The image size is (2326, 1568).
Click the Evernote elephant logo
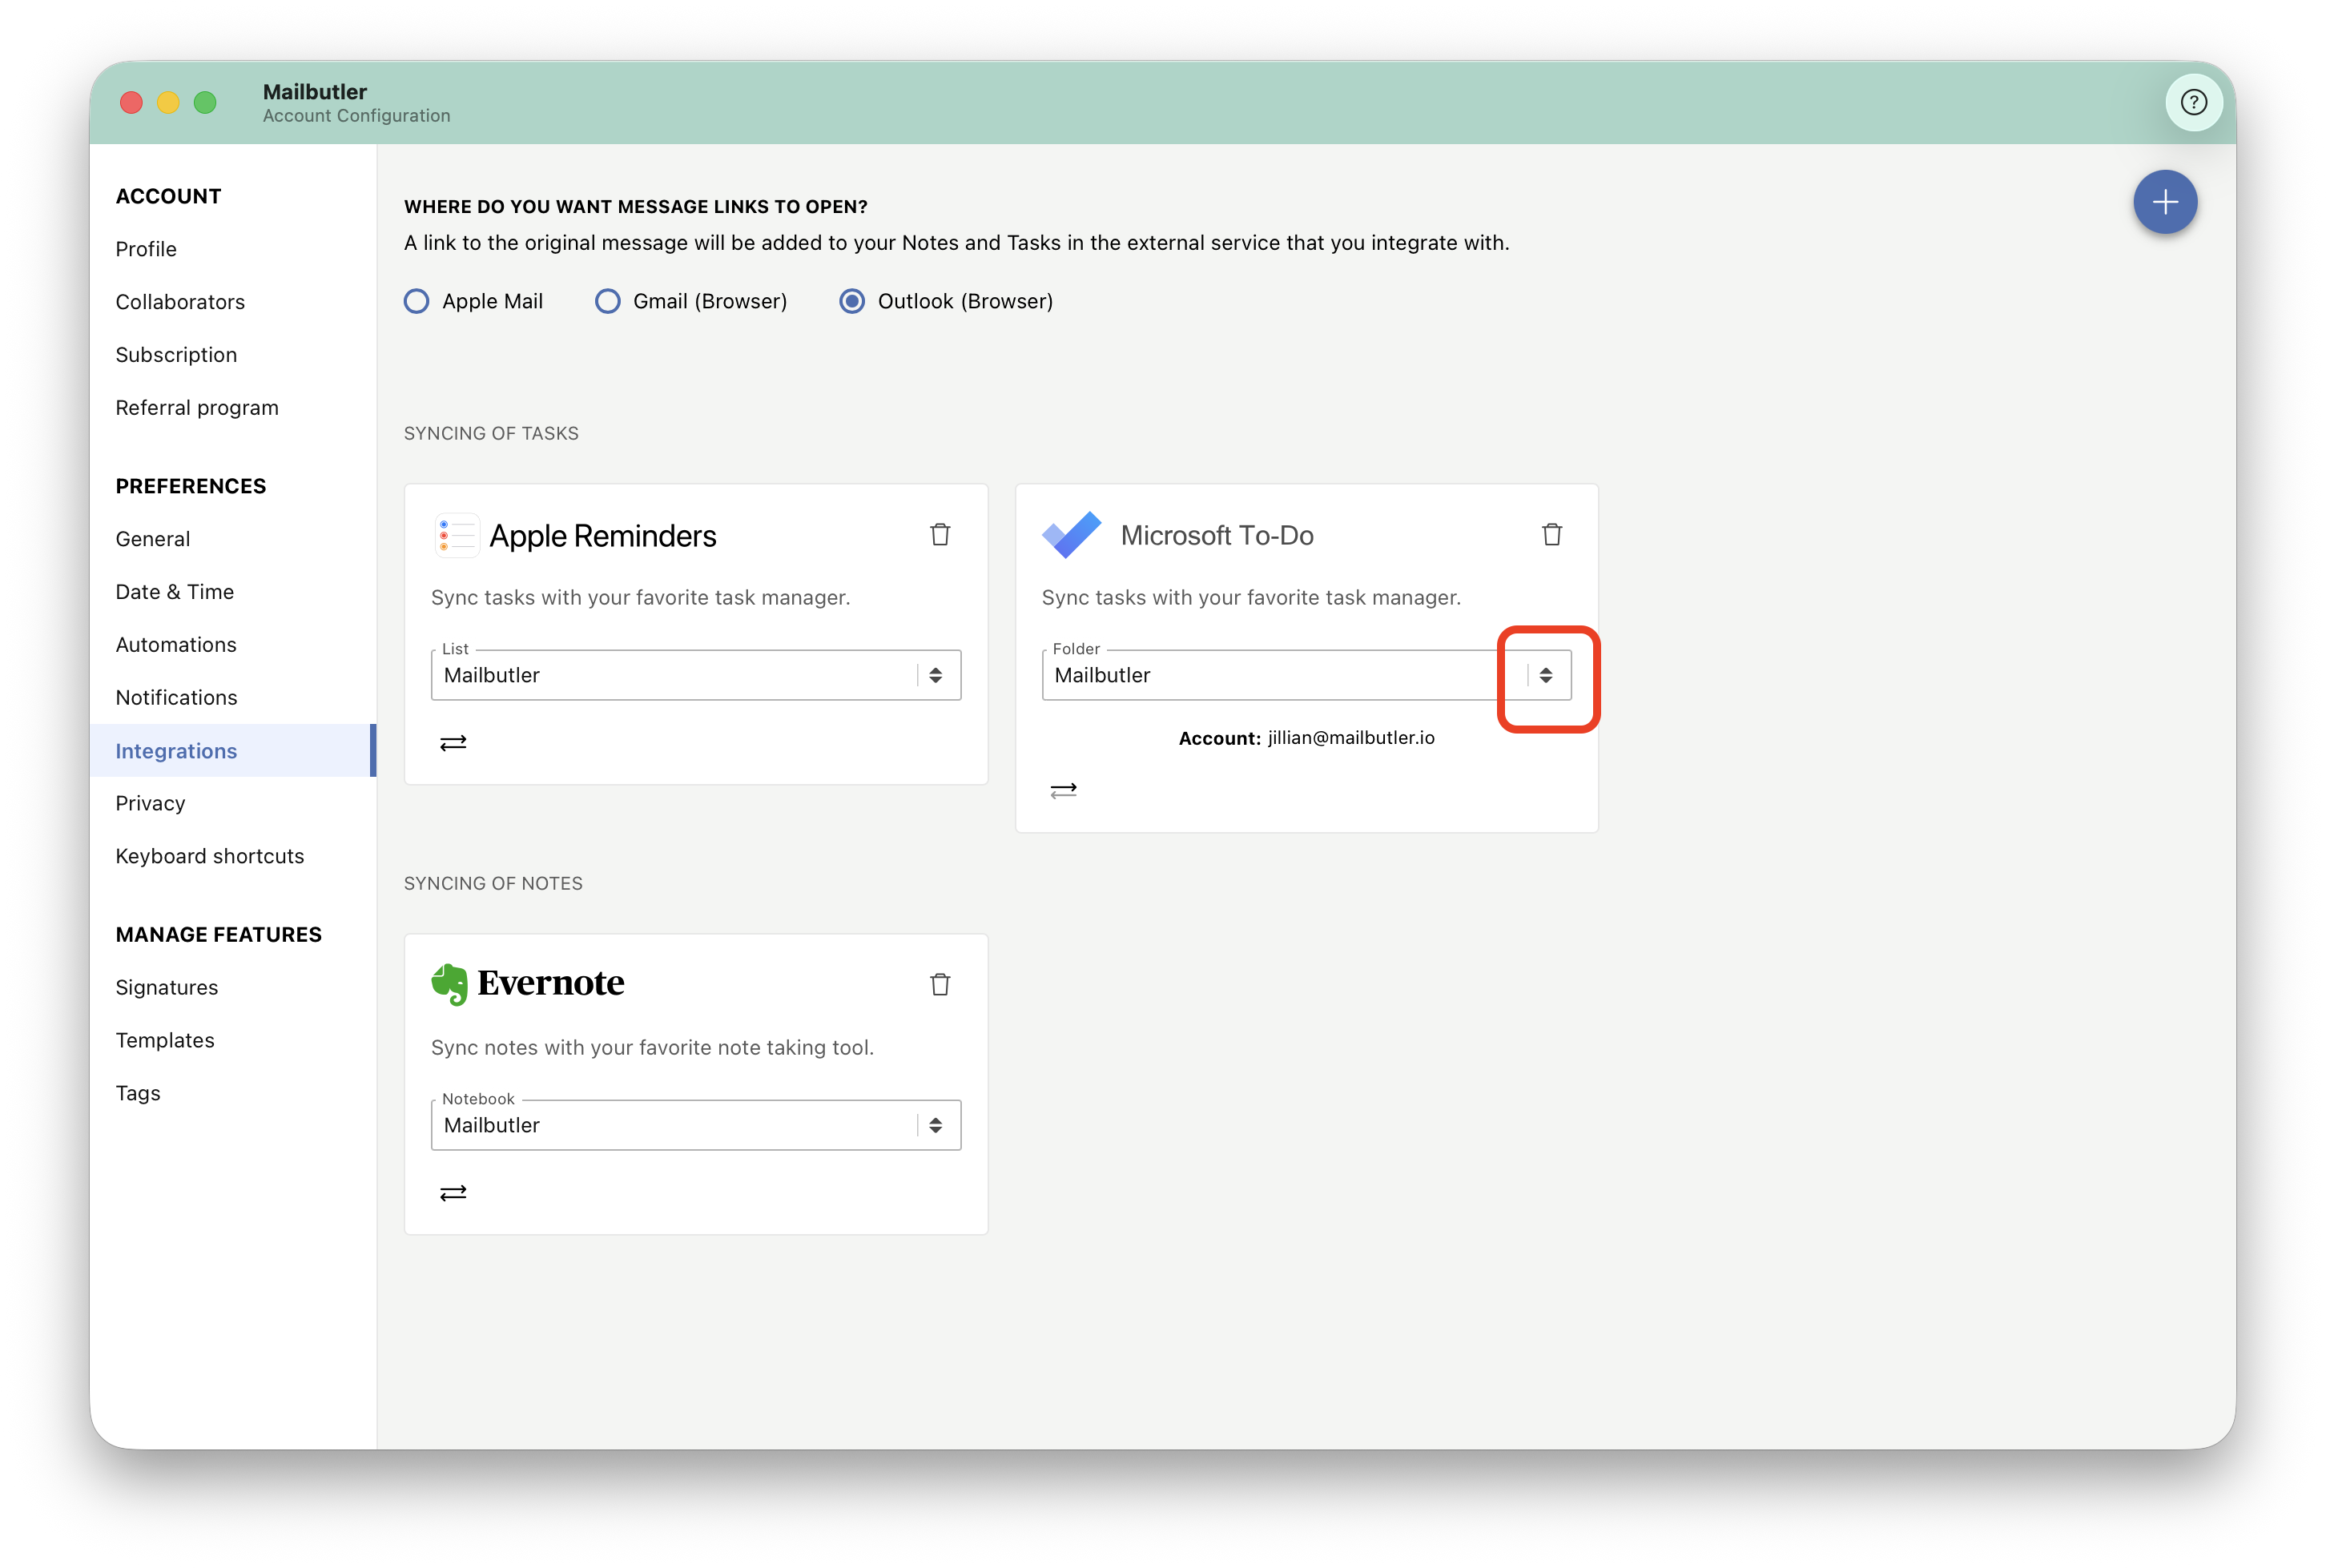(449, 984)
